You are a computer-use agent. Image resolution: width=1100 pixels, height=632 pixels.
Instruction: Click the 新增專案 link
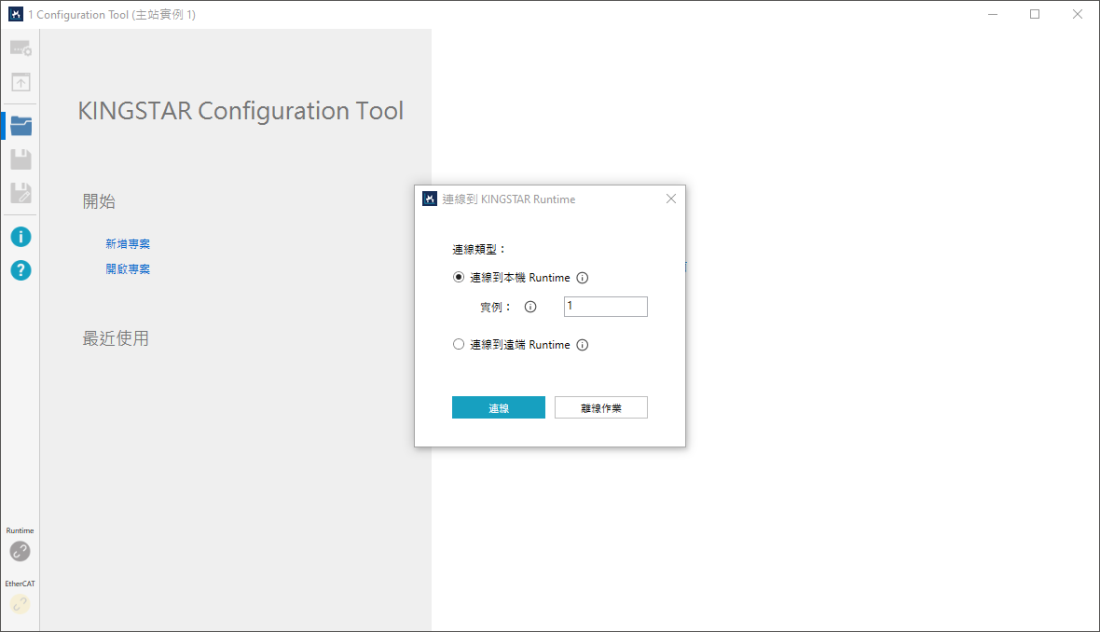128,243
